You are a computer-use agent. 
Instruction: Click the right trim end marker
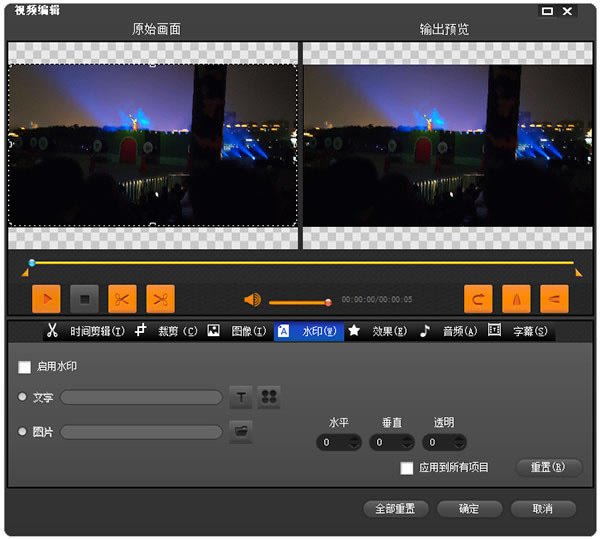click(579, 273)
